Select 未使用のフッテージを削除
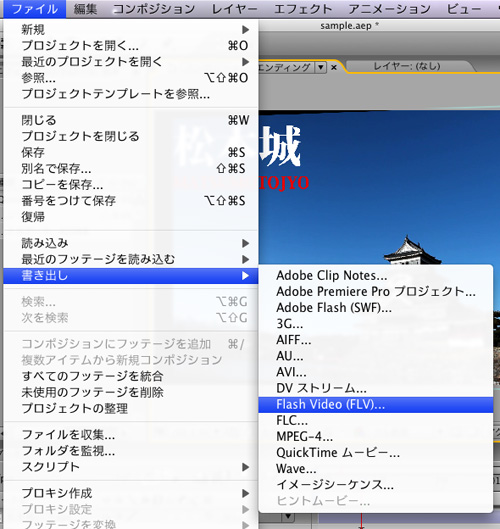This screenshot has width=500, height=529. point(131,392)
